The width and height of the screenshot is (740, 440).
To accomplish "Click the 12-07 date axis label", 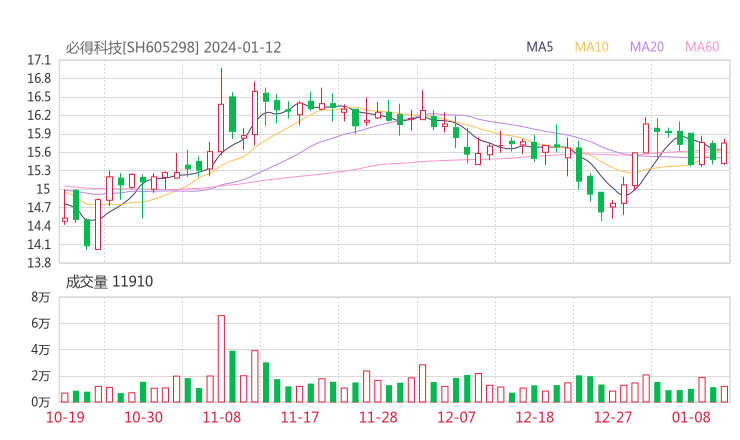I will (456, 417).
